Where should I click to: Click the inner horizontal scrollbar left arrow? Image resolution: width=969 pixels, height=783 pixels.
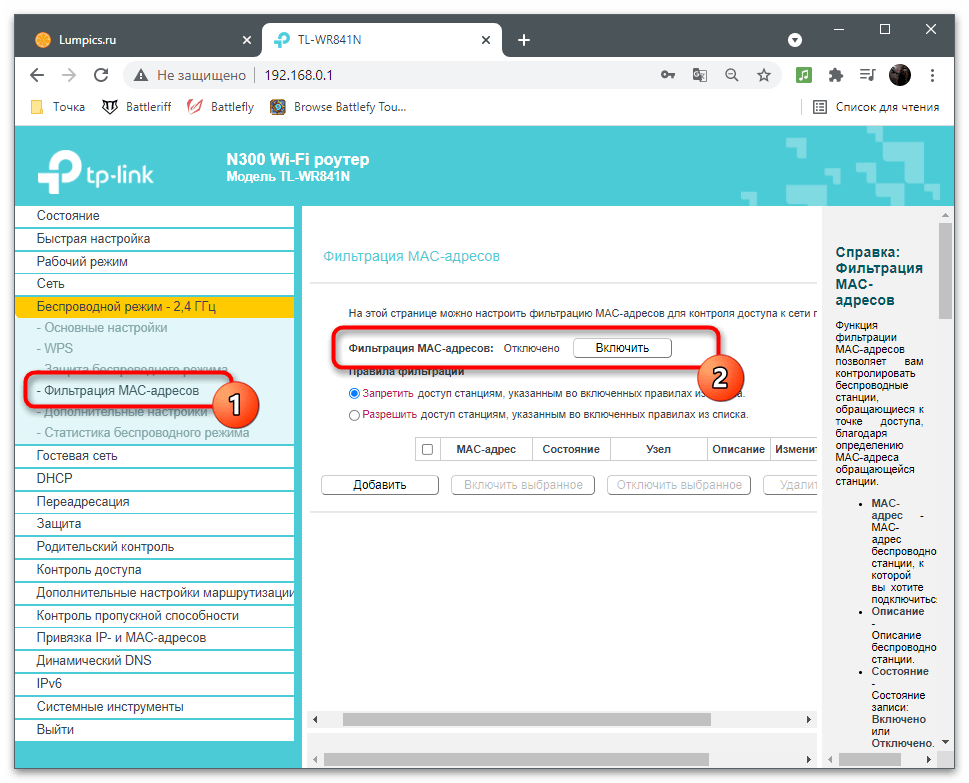pos(315,719)
